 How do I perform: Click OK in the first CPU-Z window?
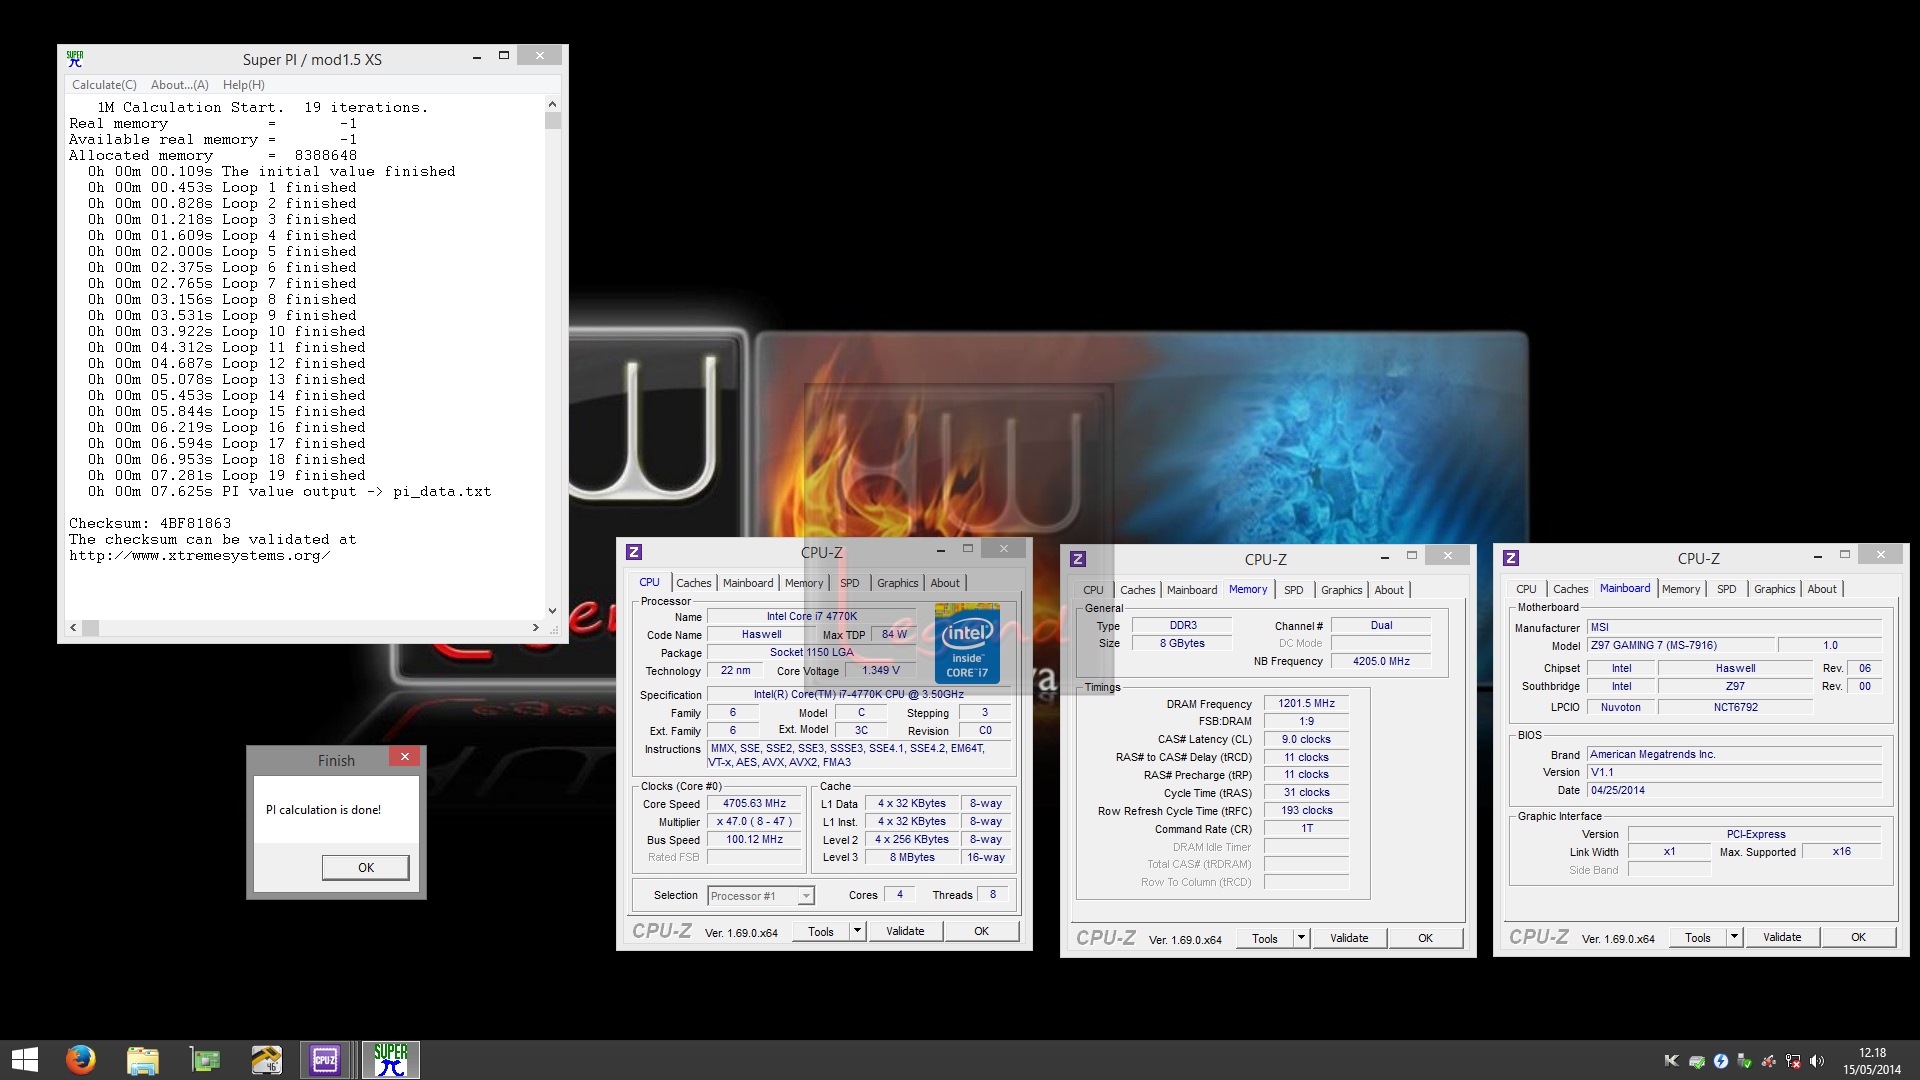pyautogui.click(x=981, y=931)
